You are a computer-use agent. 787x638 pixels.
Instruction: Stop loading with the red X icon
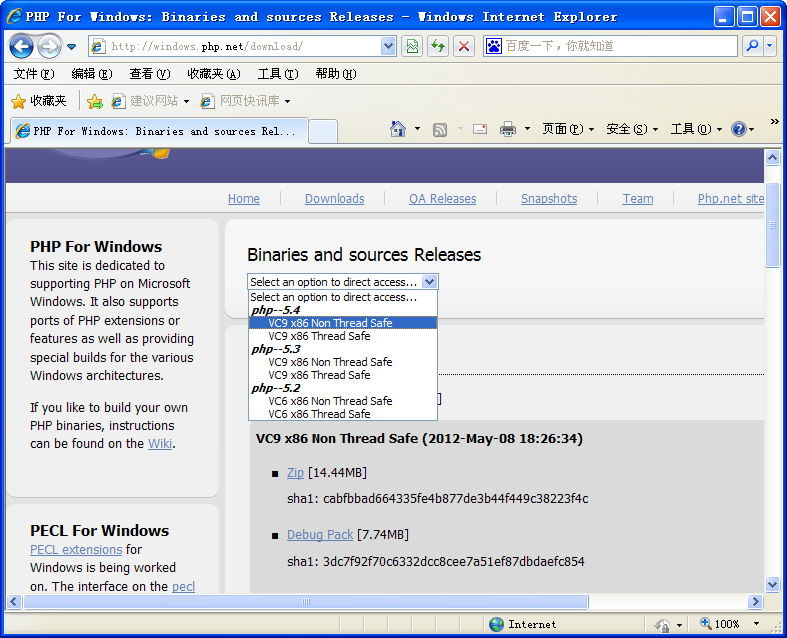[x=464, y=46]
